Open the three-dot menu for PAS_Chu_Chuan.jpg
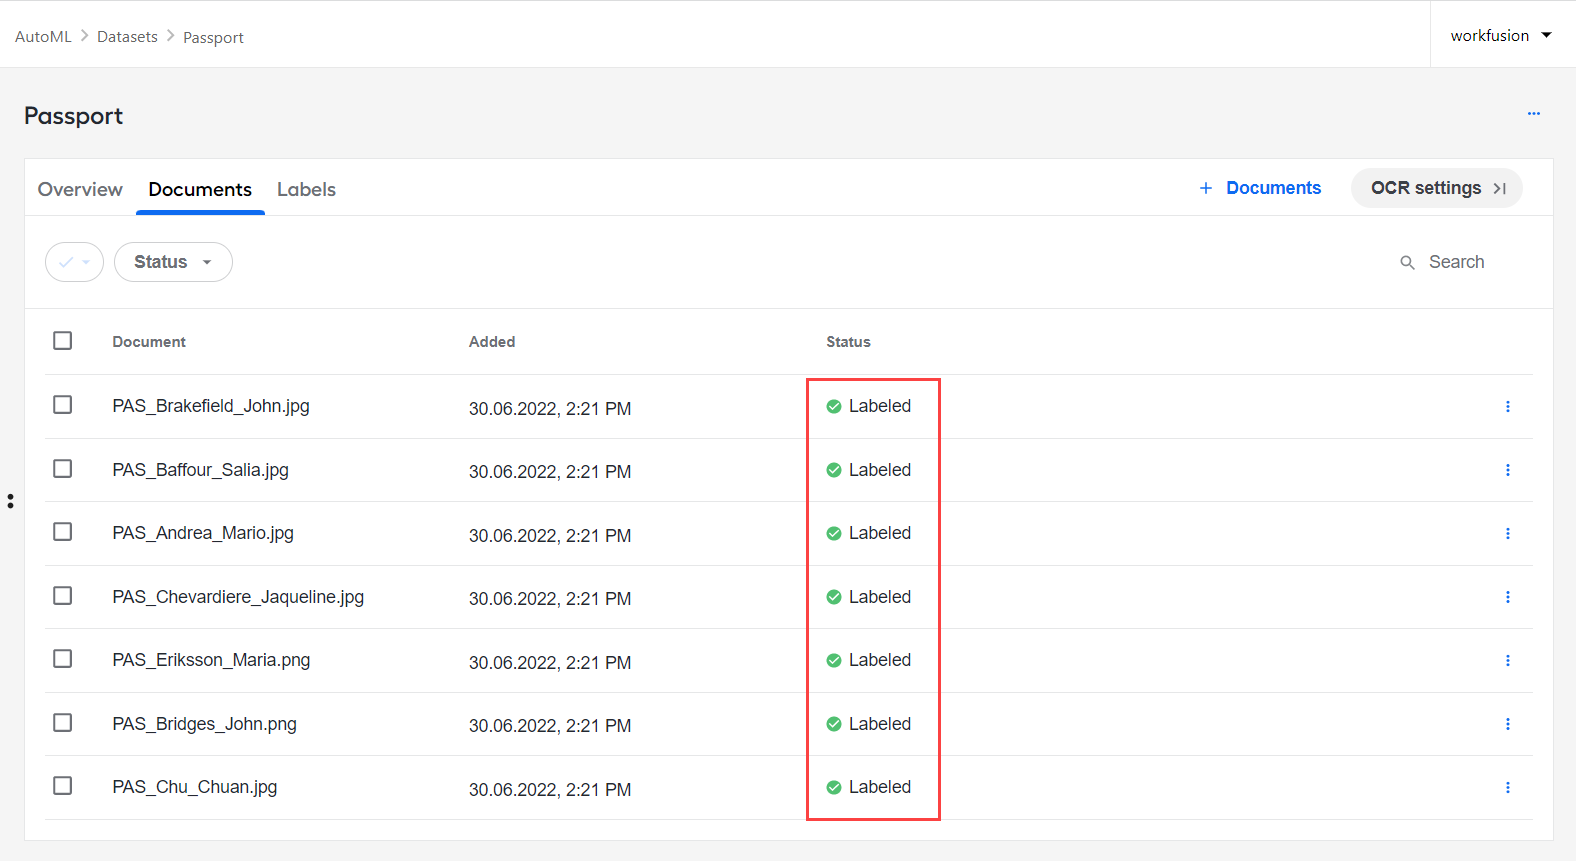The height and width of the screenshot is (861, 1576). 1508,787
